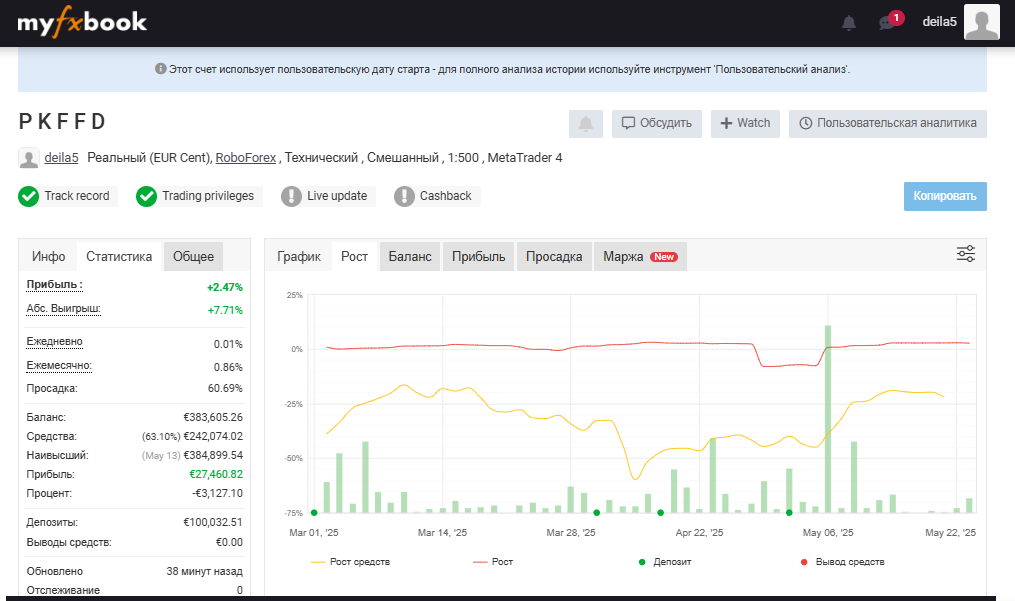This screenshot has width=1015, height=601.
Task: Open chart settings sliders icon
Action: pyautogui.click(x=966, y=254)
